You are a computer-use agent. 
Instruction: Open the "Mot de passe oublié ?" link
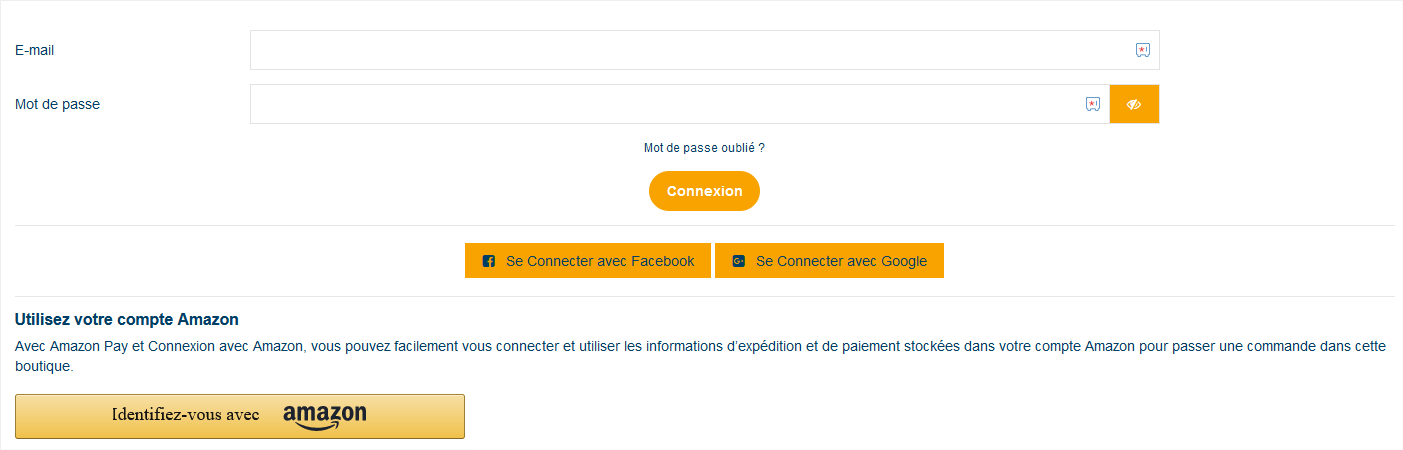[704, 147]
